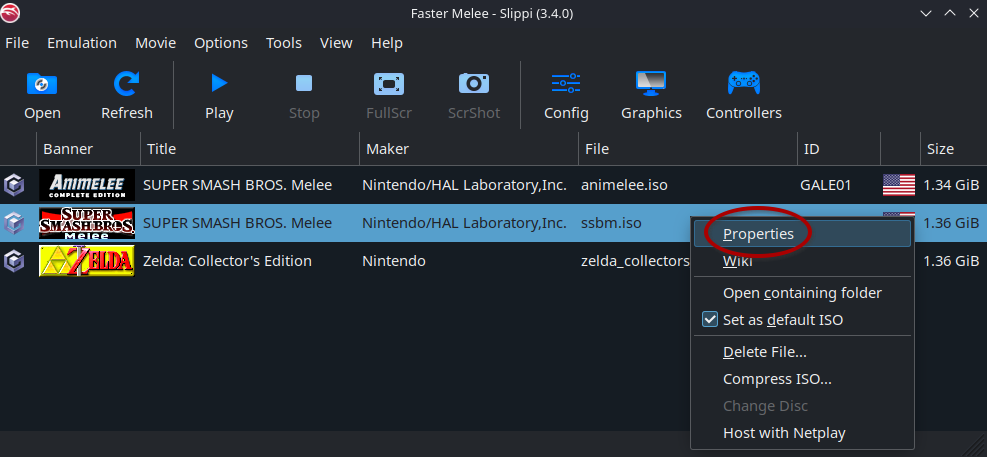This screenshot has height=457, width=987.
Task: Open the Graphics settings icon
Action: click(x=651, y=84)
